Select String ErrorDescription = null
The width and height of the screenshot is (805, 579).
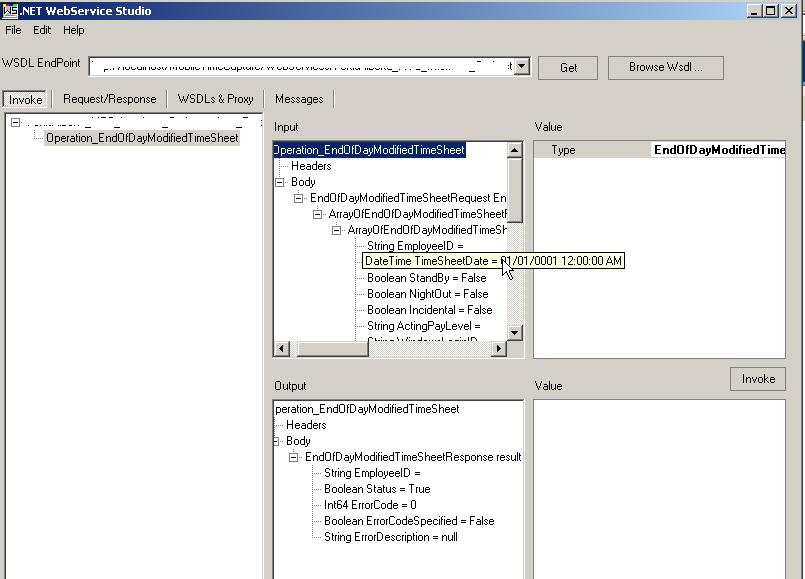[391, 537]
